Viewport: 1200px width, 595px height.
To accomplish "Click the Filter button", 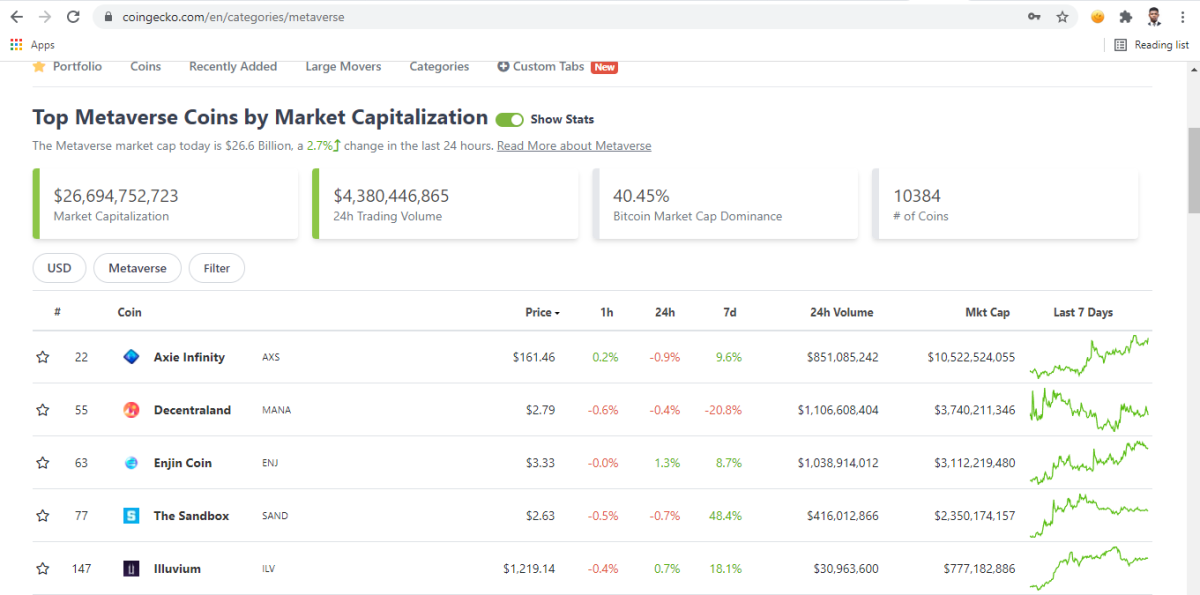I will click(x=216, y=268).
